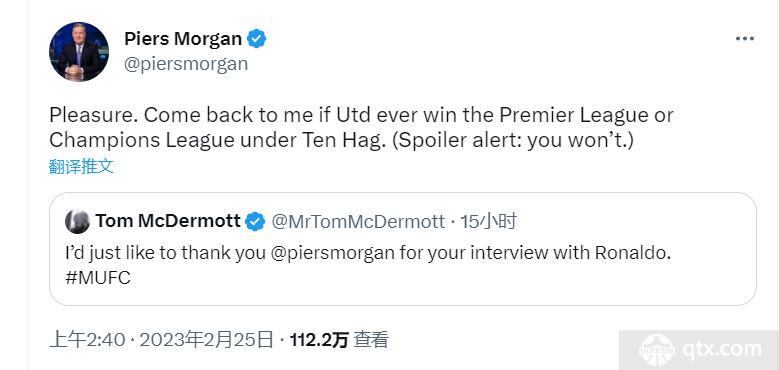Click Piers Morgan's profile avatar
Viewport: 779px width, 370px height.
tap(78, 52)
